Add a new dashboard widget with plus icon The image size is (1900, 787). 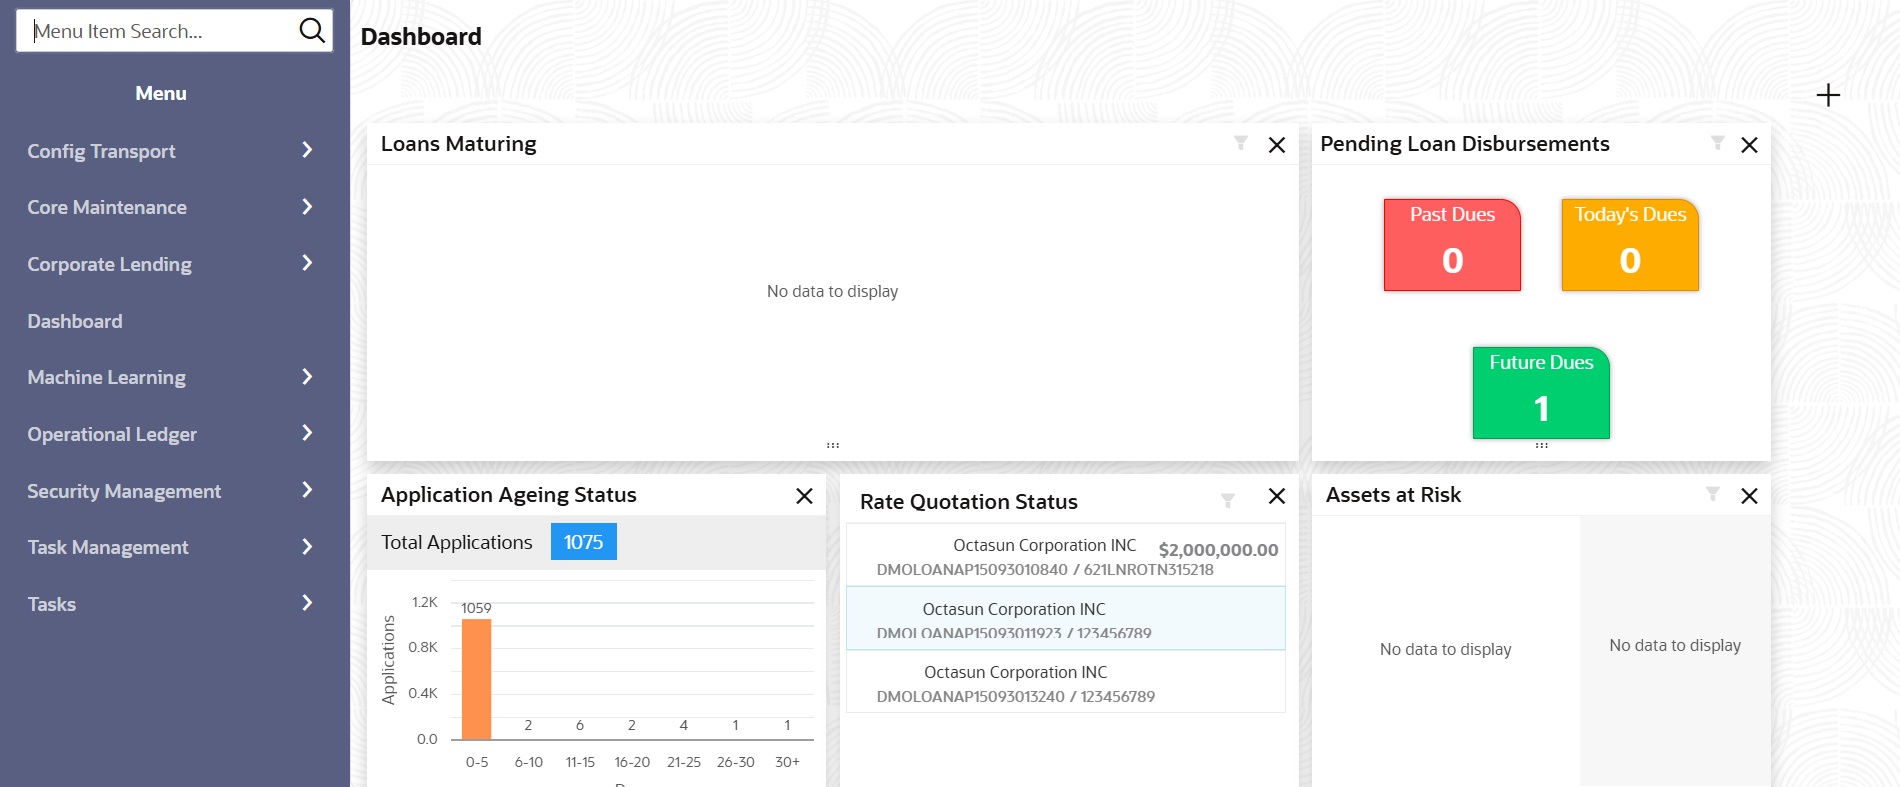[x=1828, y=95]
